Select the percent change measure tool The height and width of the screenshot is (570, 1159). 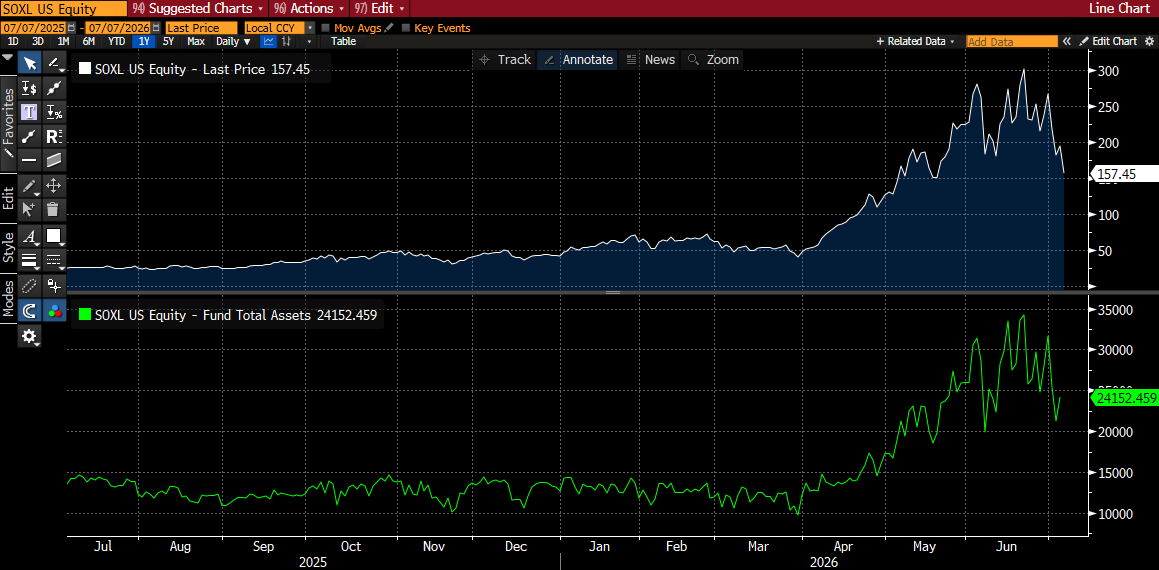click(54, 112)
